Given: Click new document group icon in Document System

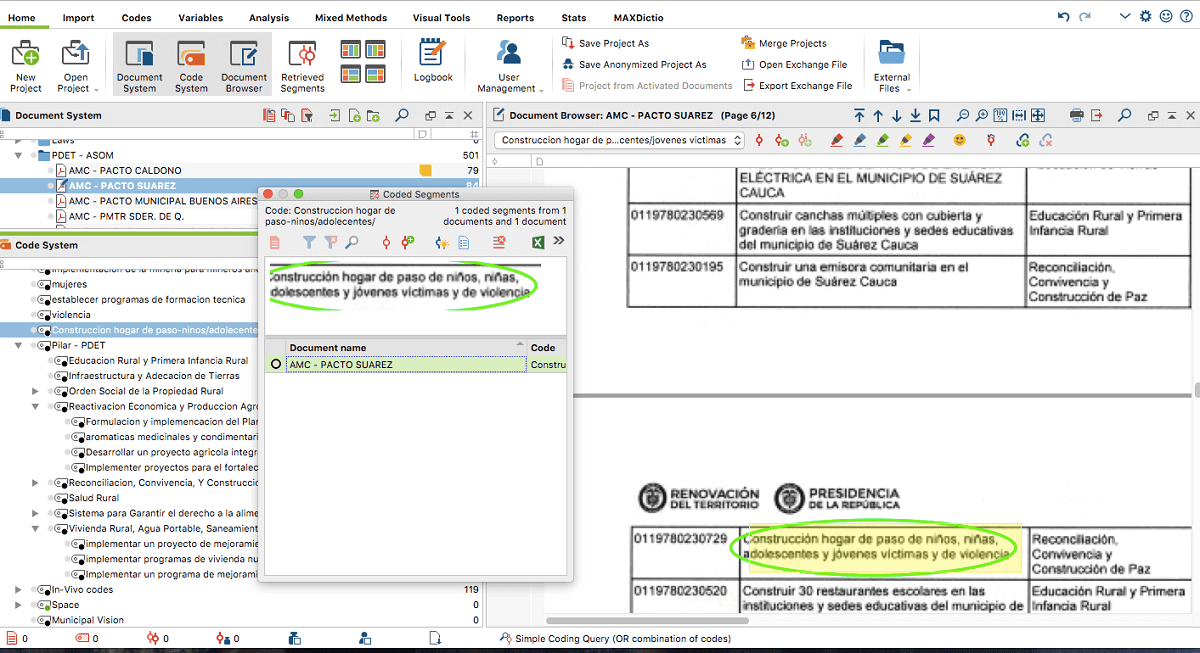Looking at the screenshot, I should [373, 115].
